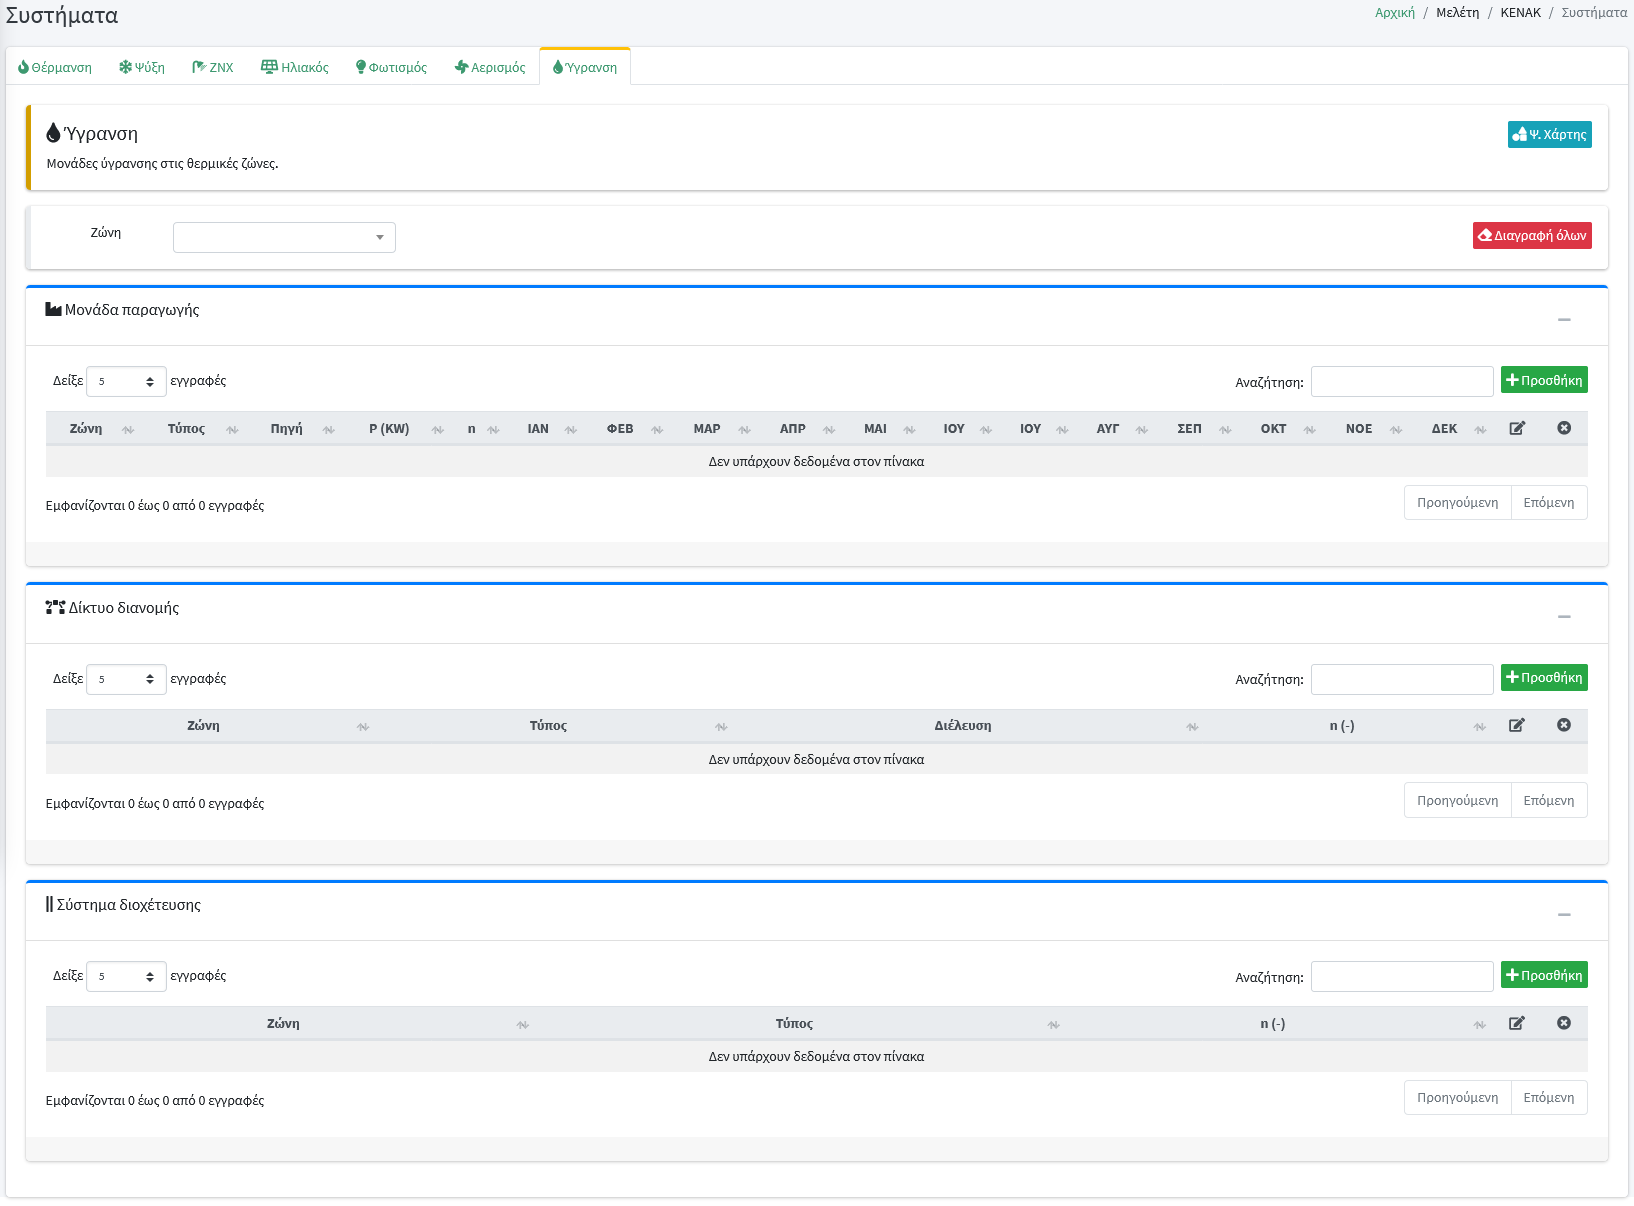Click Προσθήκη button in Μονάδα παραγωγής
The height and width of the screenshot is (1206, 1634).
(1543, 380)
